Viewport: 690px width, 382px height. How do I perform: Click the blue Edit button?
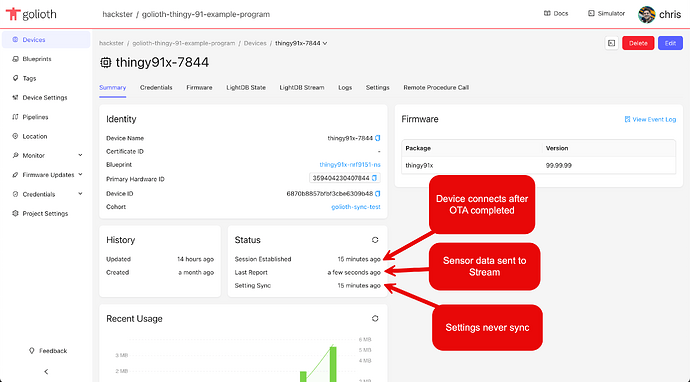(x=670, y=43)
